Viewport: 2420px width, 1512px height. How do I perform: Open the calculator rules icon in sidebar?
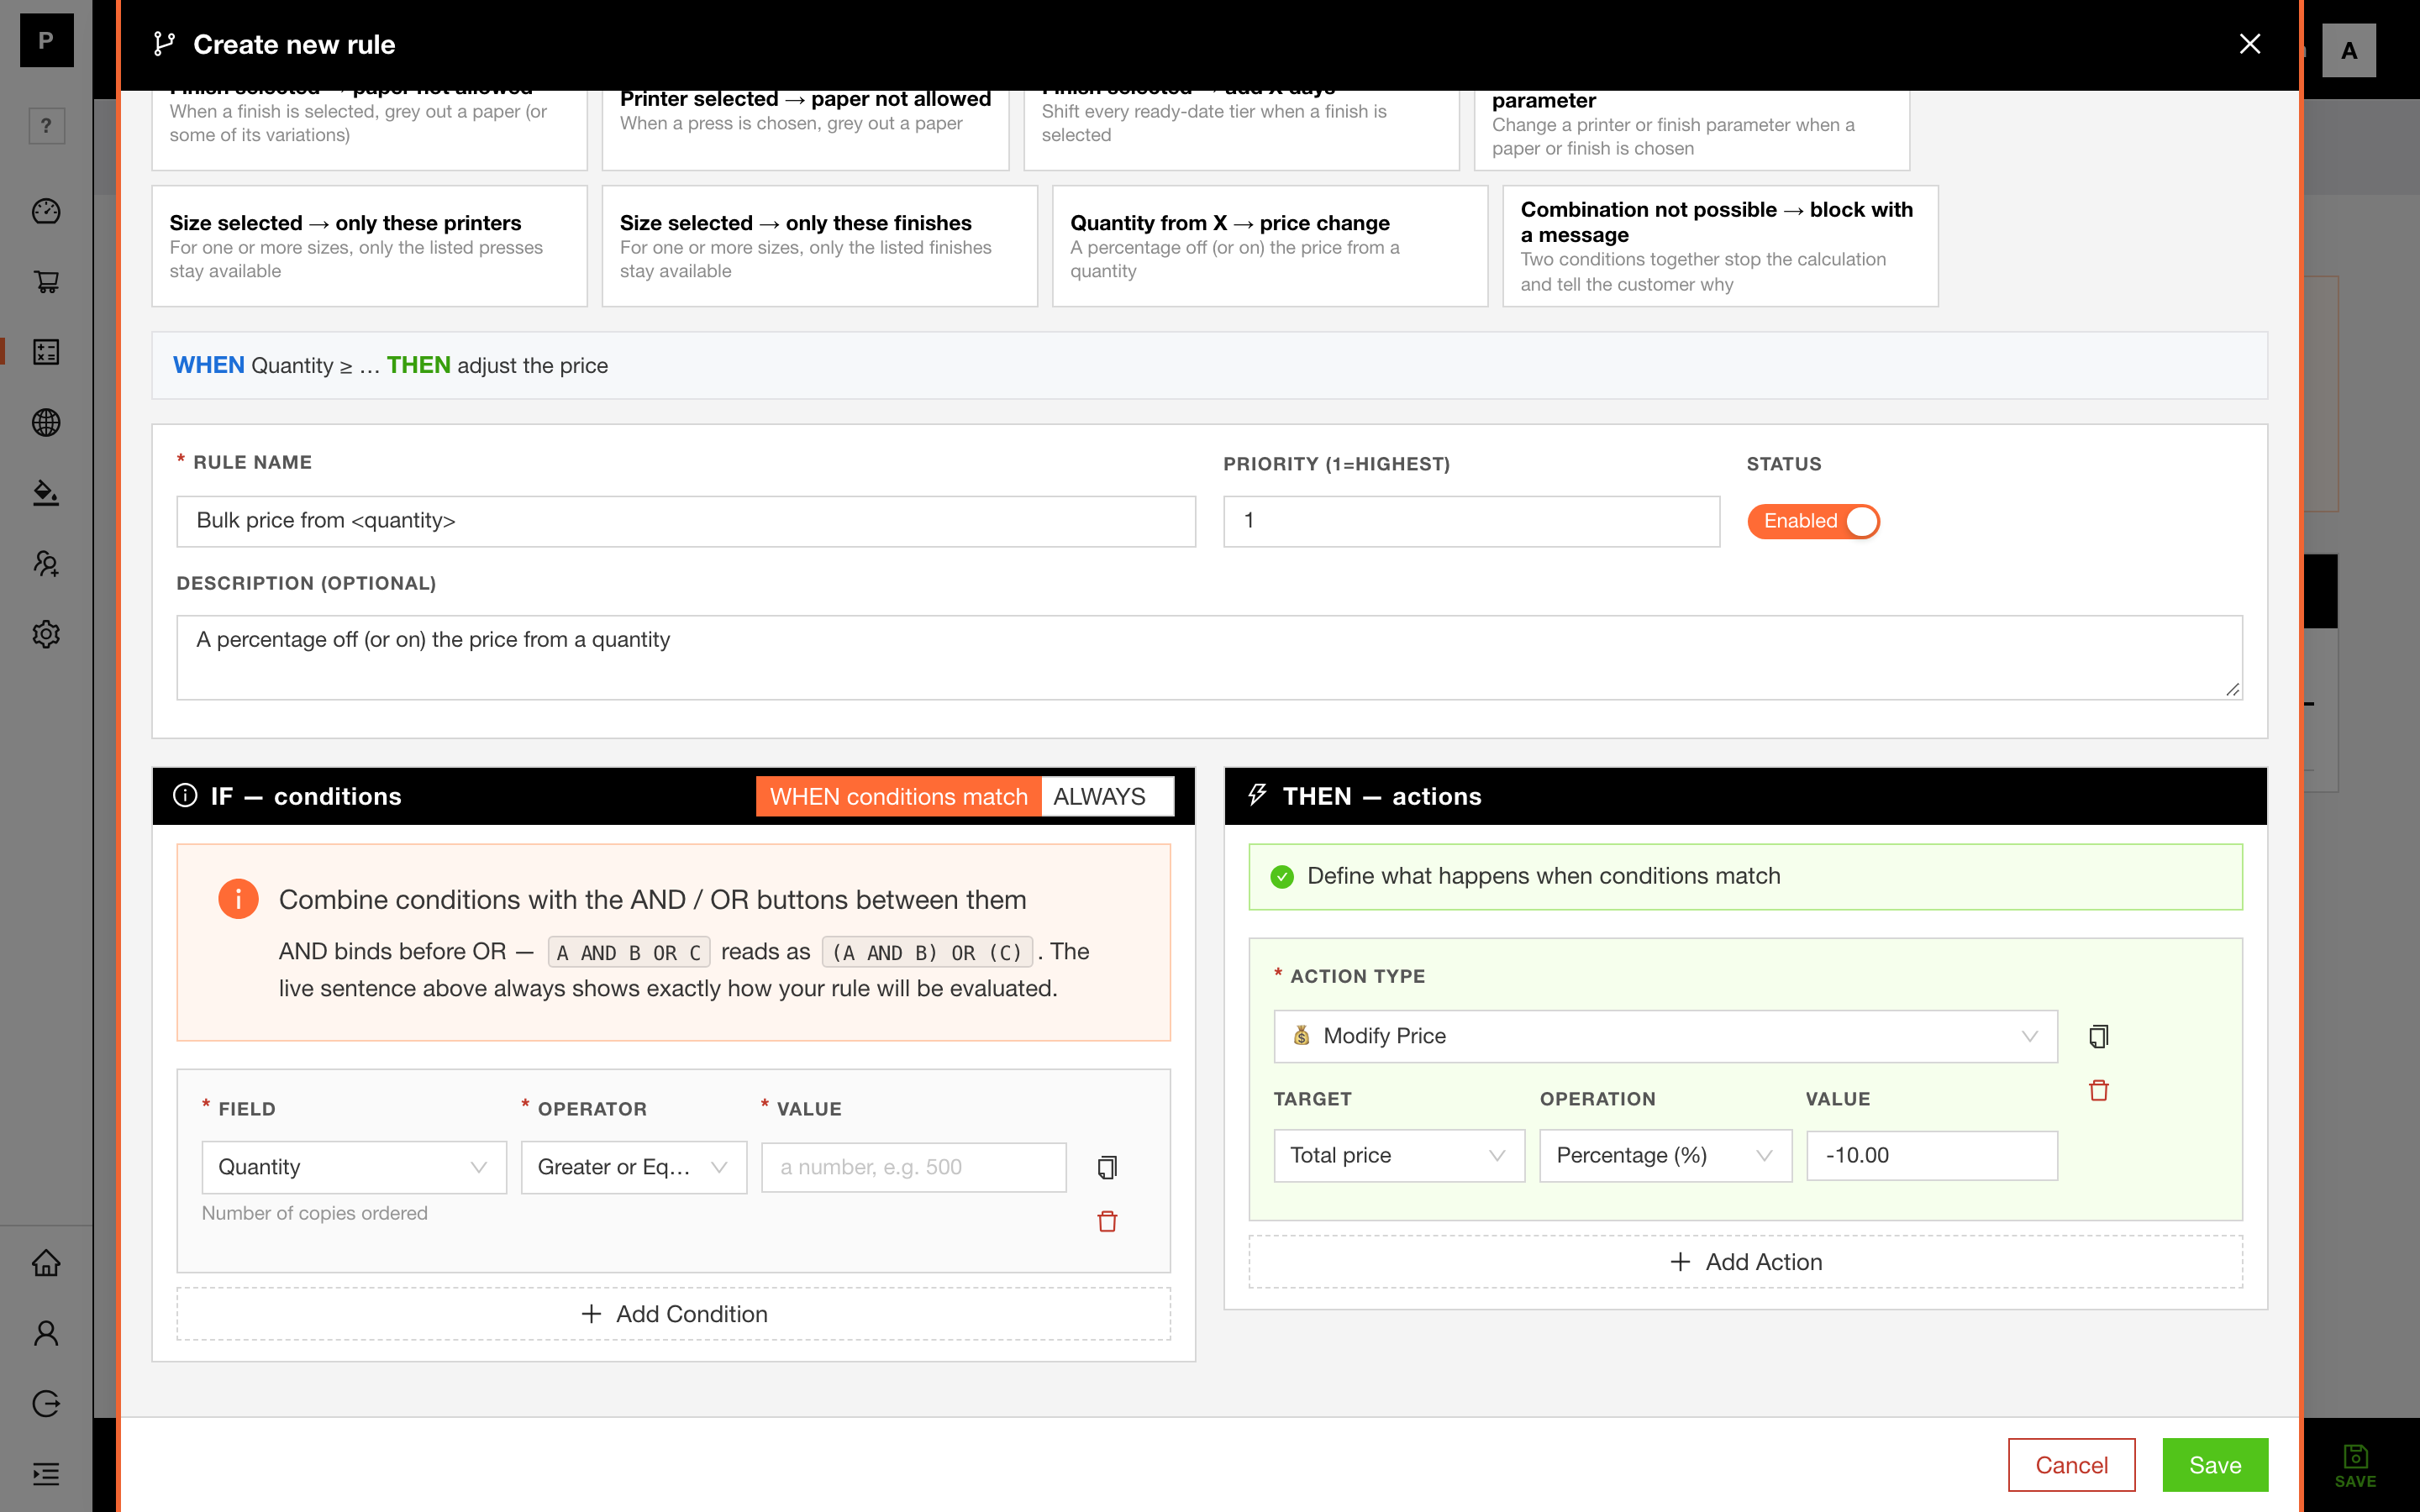pyautogui.click(x=46, y=352)
